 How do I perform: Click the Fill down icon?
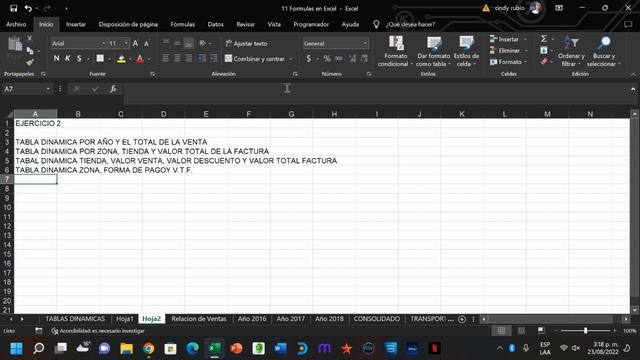pyautogui.click(x=544, y=50)
